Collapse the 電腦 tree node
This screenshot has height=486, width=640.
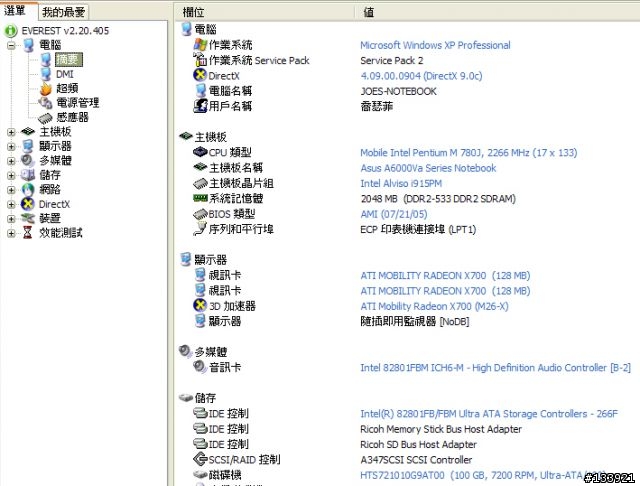[x=11, y=45]
